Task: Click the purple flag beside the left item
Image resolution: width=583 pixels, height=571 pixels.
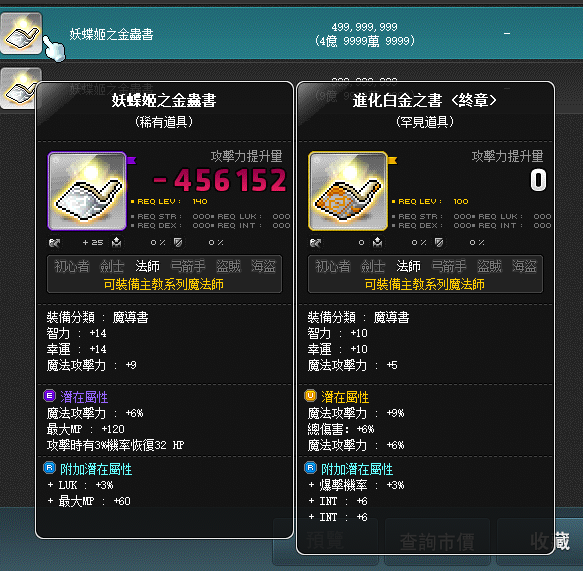Action: coord(132,160)
